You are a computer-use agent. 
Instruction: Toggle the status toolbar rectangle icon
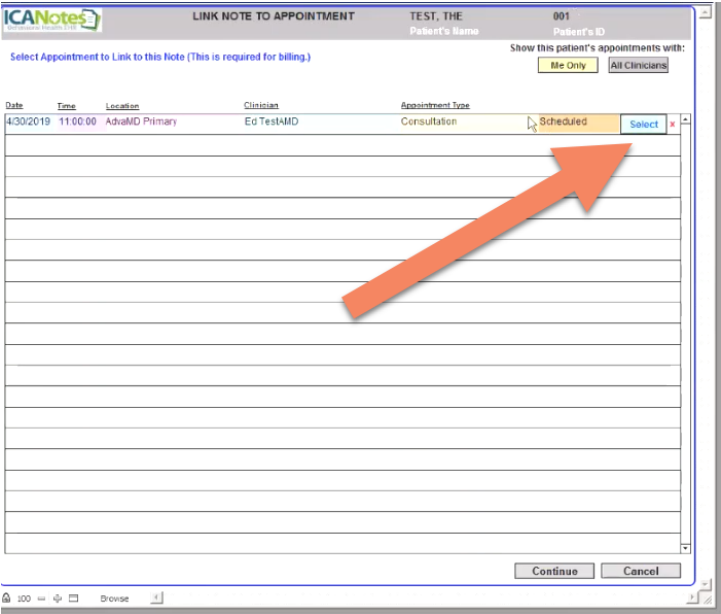coord(73,598)
